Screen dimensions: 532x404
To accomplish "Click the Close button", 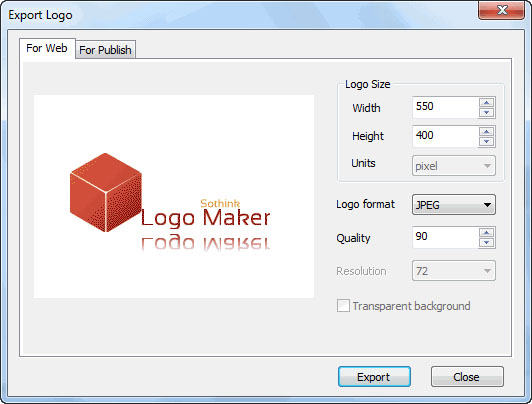I will point(467,377).
